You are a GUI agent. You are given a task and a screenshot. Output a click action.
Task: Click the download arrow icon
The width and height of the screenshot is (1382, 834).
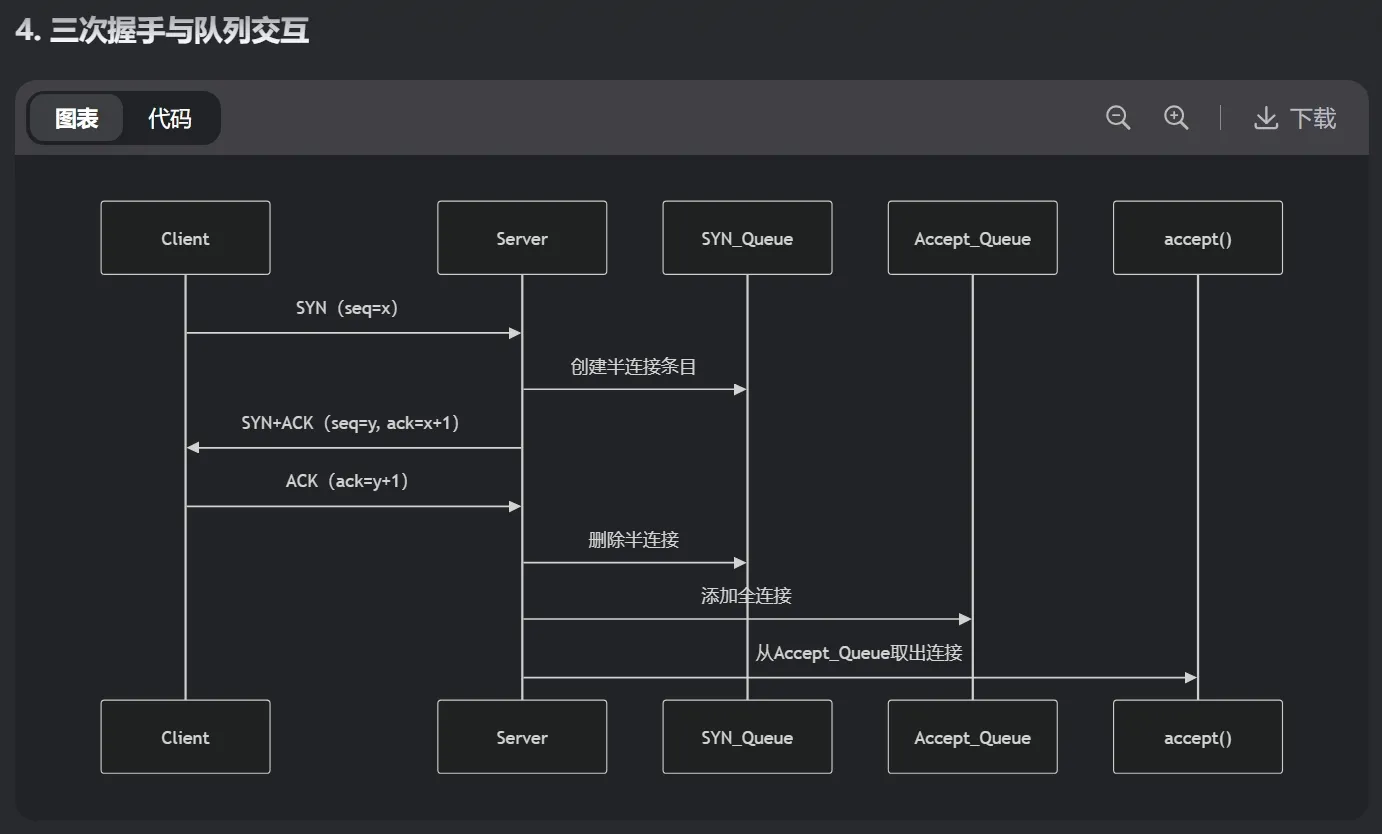pyautogui.click(x=1266, y=118)
